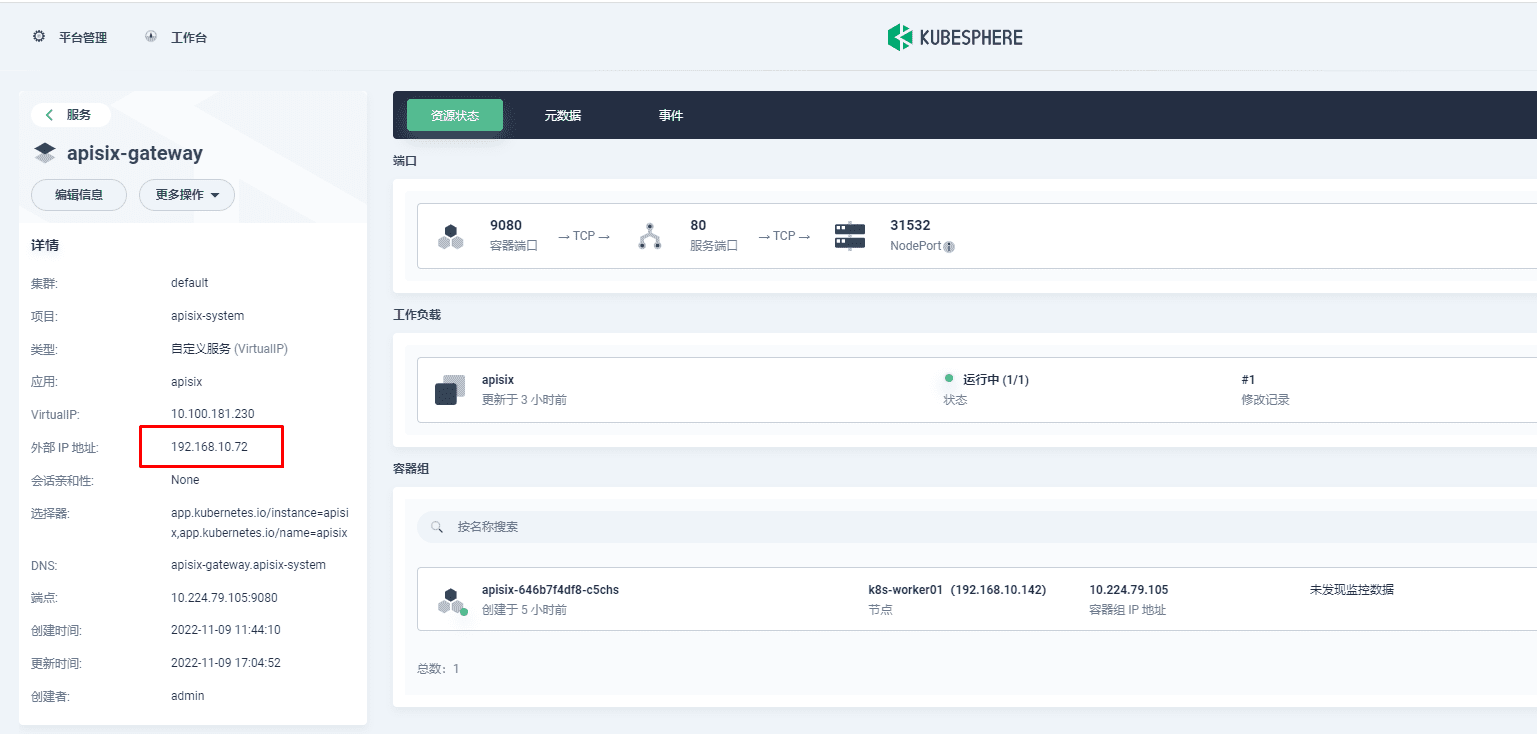Open the platform management gear icon
This screenshot has height=734, width=1537.
[x=39, y=37]
